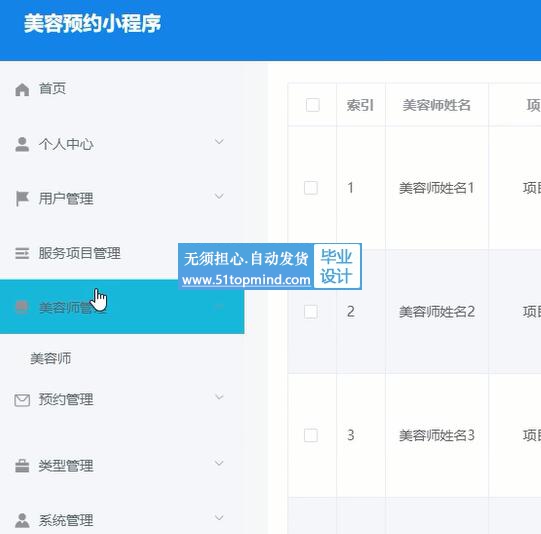The width and height of the screenshot is (541, 534).
Task: Open the 系统管理 menu
Action: click(122, 520)
